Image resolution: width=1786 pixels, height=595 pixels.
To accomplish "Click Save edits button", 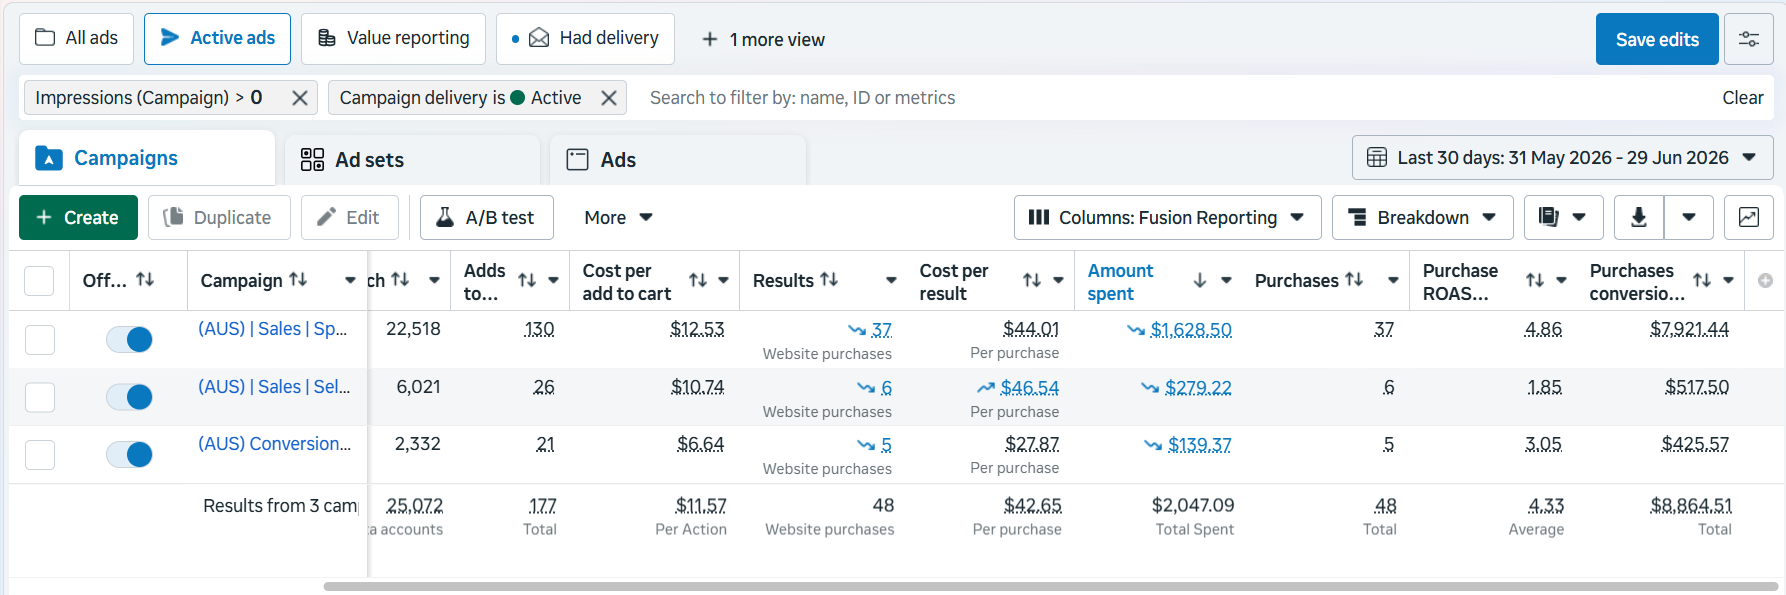I will tap(1657, 39).
